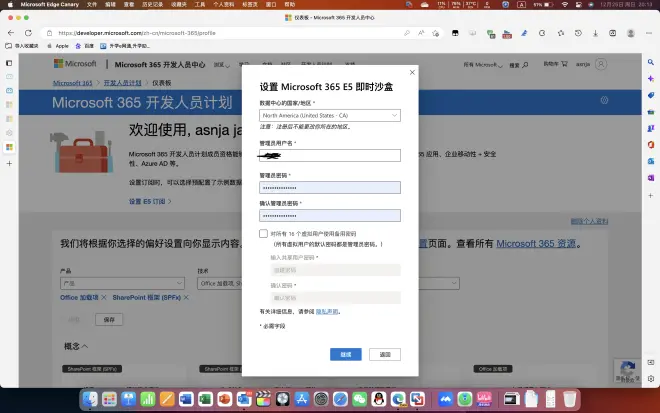Open the 收藏夹 menu in the menu bar
Screen dimensions: 660x413
point(178,5)
